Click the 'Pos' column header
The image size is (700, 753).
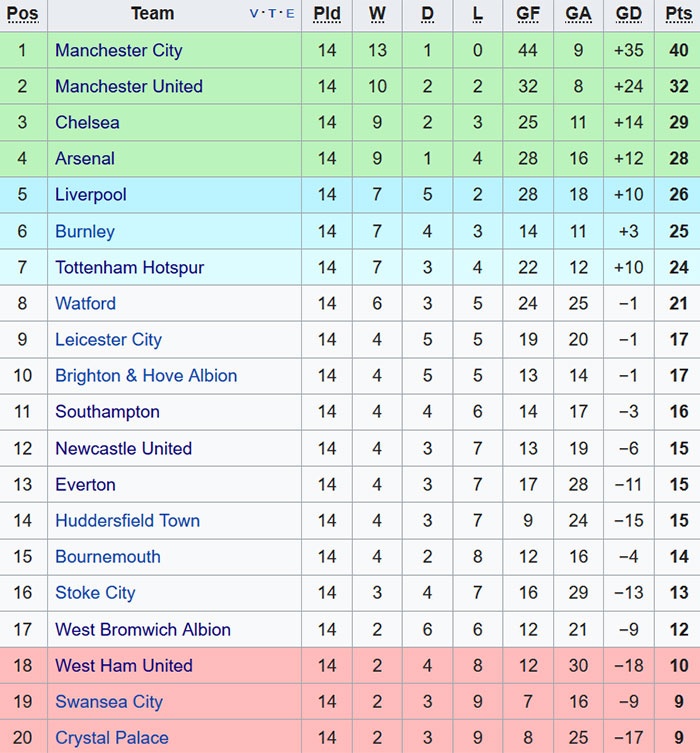click(22, 14)
